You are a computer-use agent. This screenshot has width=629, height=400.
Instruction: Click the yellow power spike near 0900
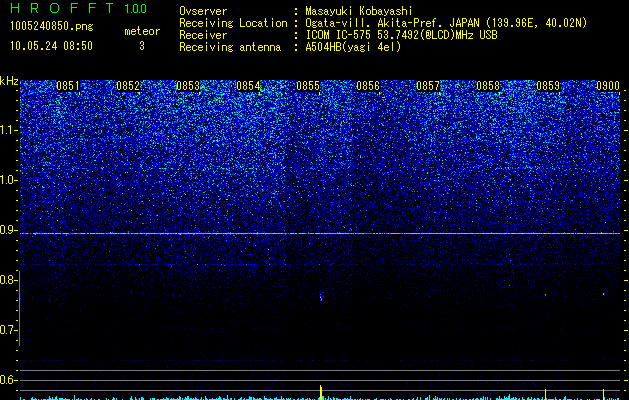click(x=604, y=394)
